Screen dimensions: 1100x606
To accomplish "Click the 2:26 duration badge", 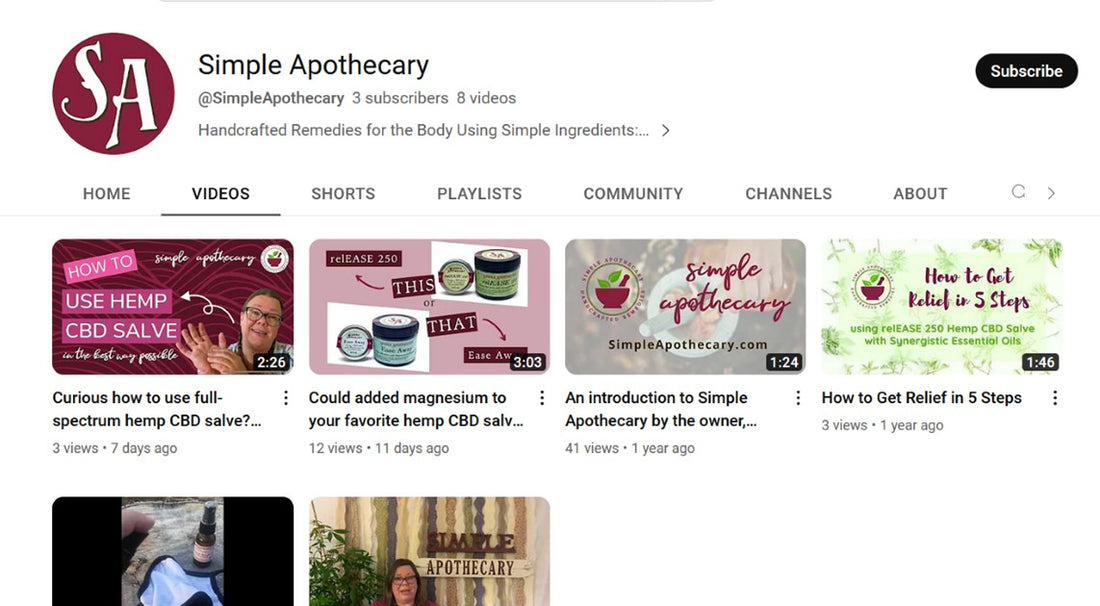I will click(x=271, y=362).
